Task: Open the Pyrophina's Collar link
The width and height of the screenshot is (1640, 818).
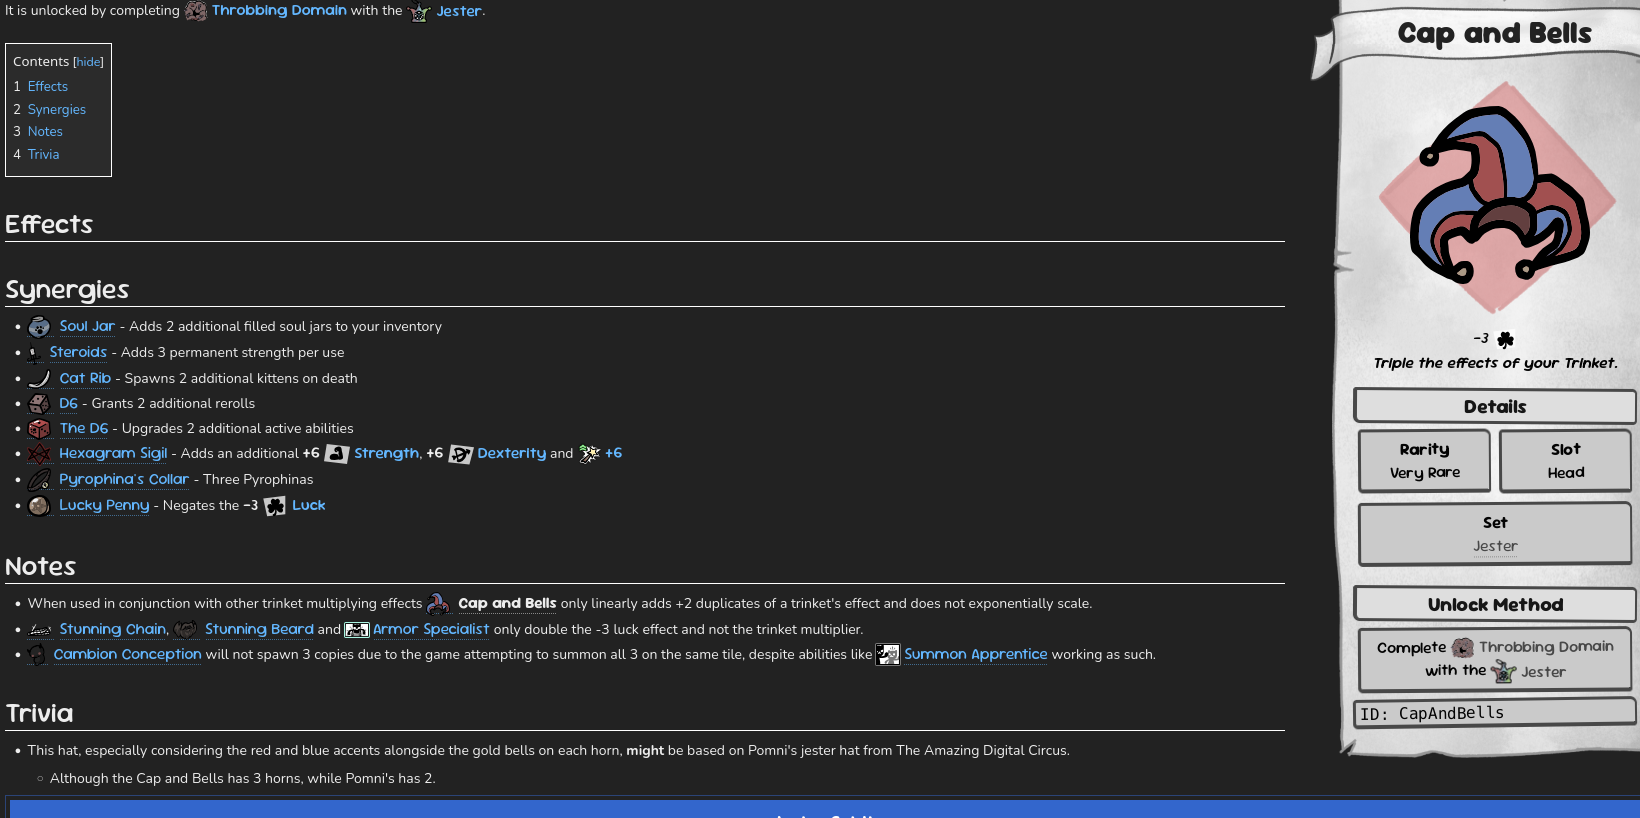Action: click(124, 480)
